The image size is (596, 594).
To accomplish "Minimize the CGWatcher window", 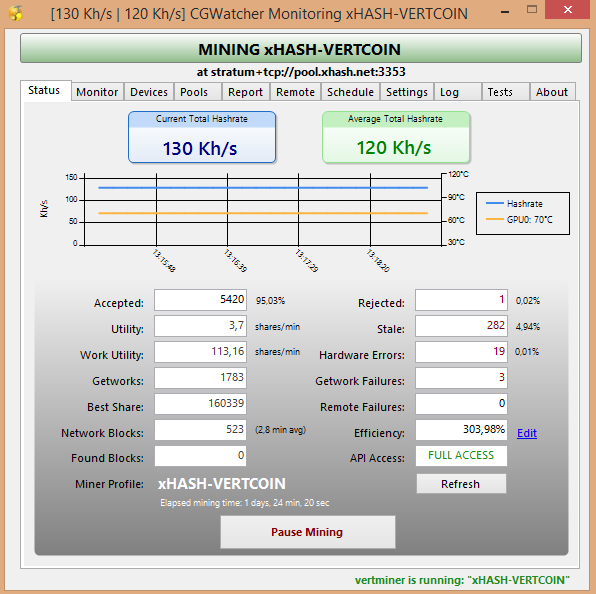I will click(505, 11).
